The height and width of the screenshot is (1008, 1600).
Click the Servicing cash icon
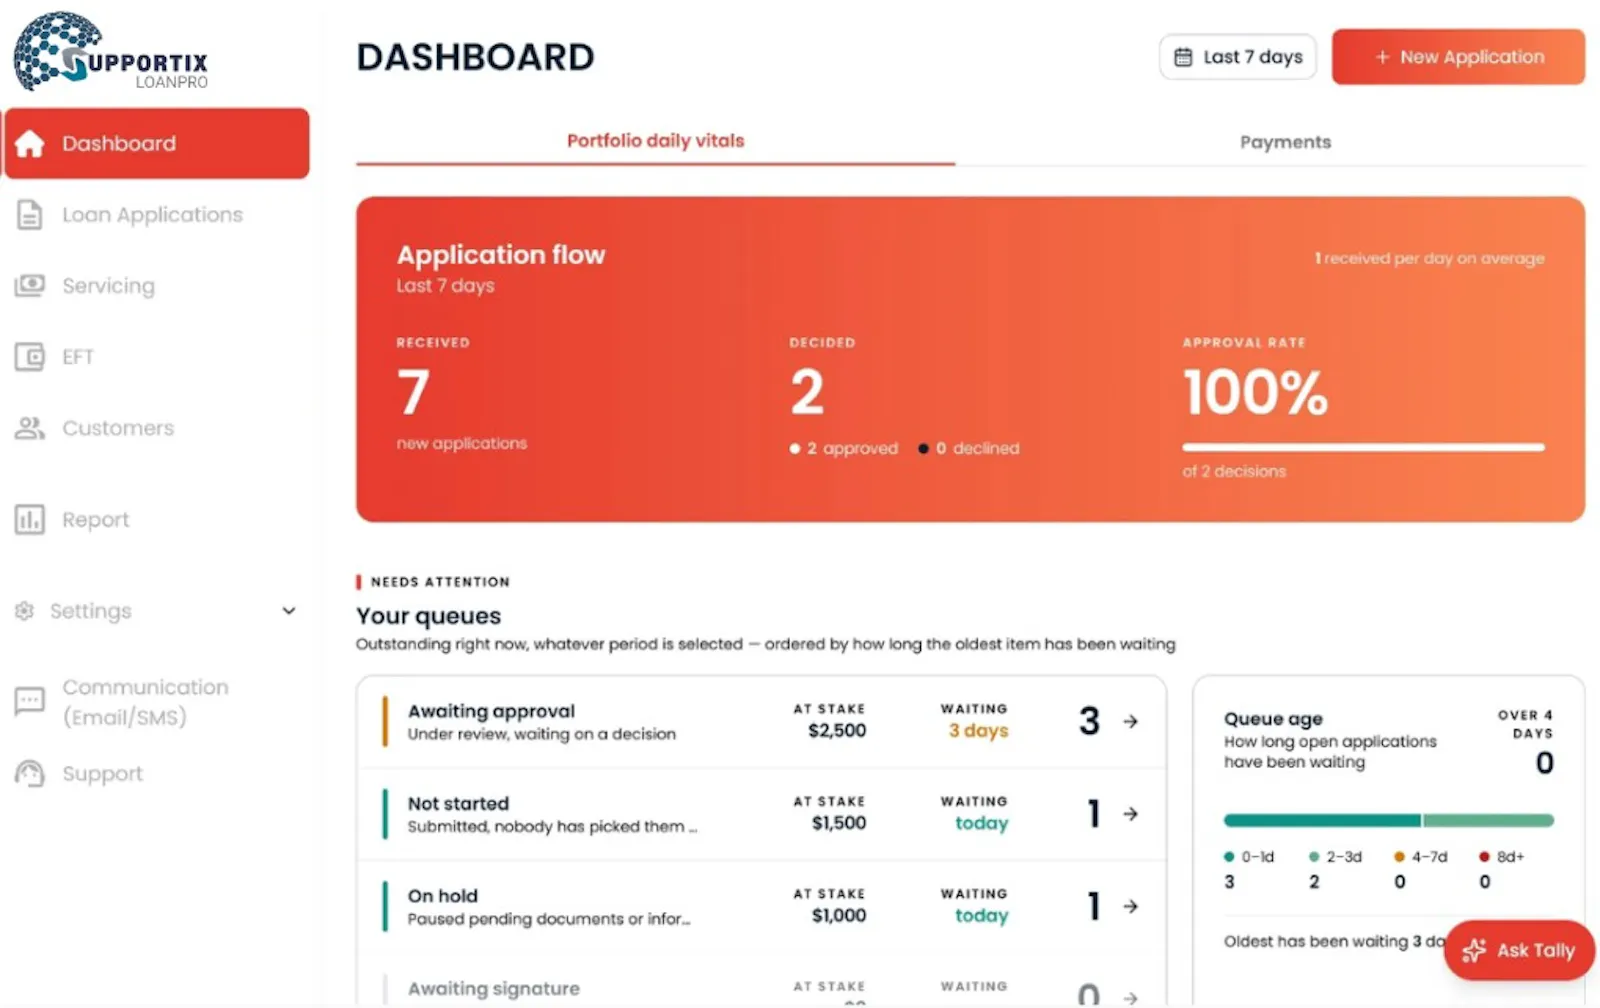coord(30,286)
